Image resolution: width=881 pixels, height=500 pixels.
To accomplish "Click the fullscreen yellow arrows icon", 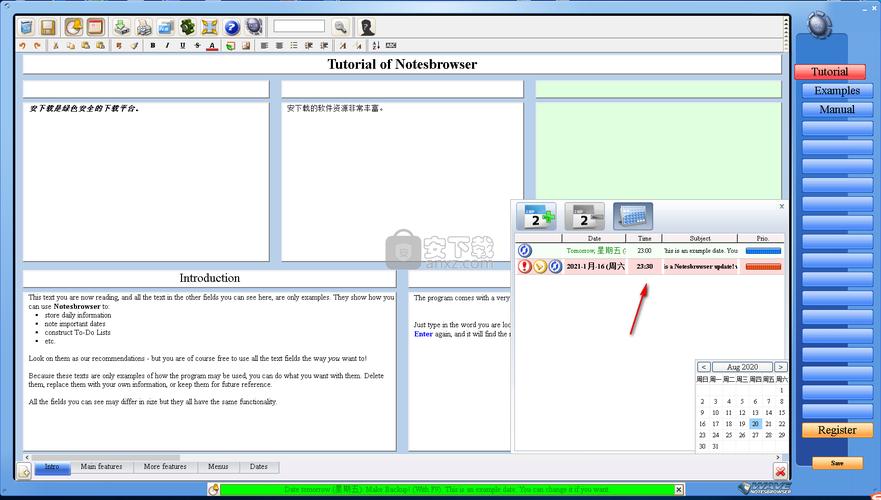I will click(210, 27).
